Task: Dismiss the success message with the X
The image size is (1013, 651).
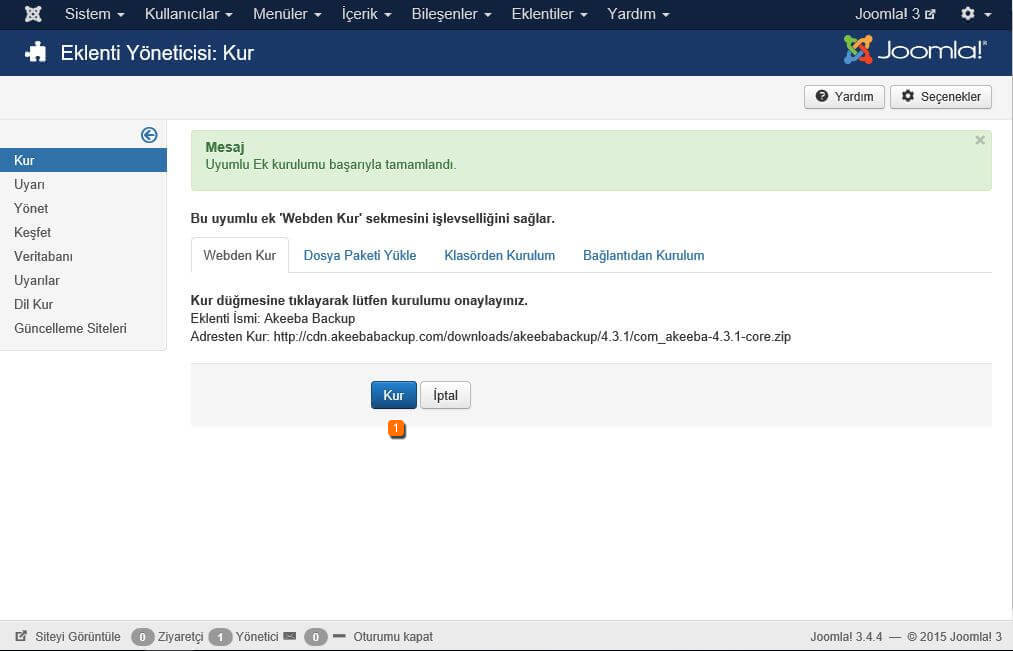Action: coord(980,141)
